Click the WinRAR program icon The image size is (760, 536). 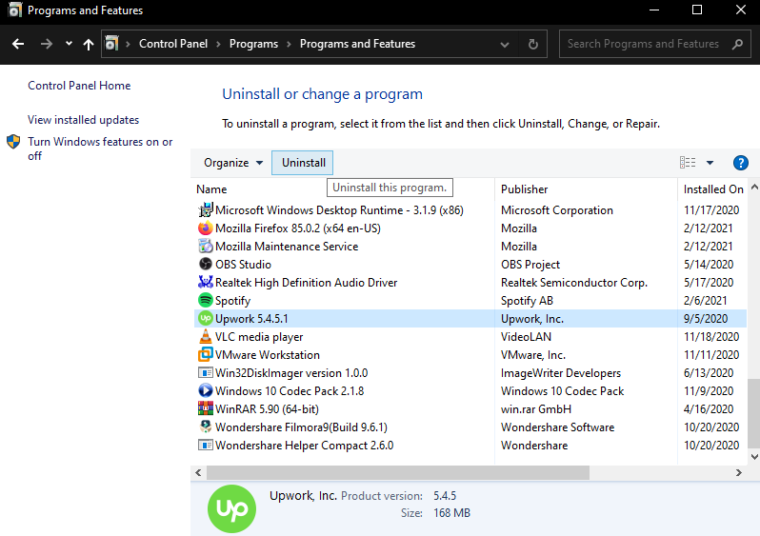[206, 409]
